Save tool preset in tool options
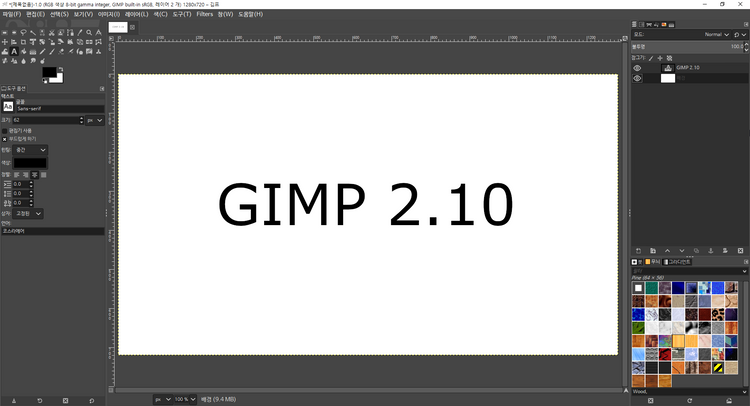Viewport: 750px width, 406px height. (x=14, y=401)
